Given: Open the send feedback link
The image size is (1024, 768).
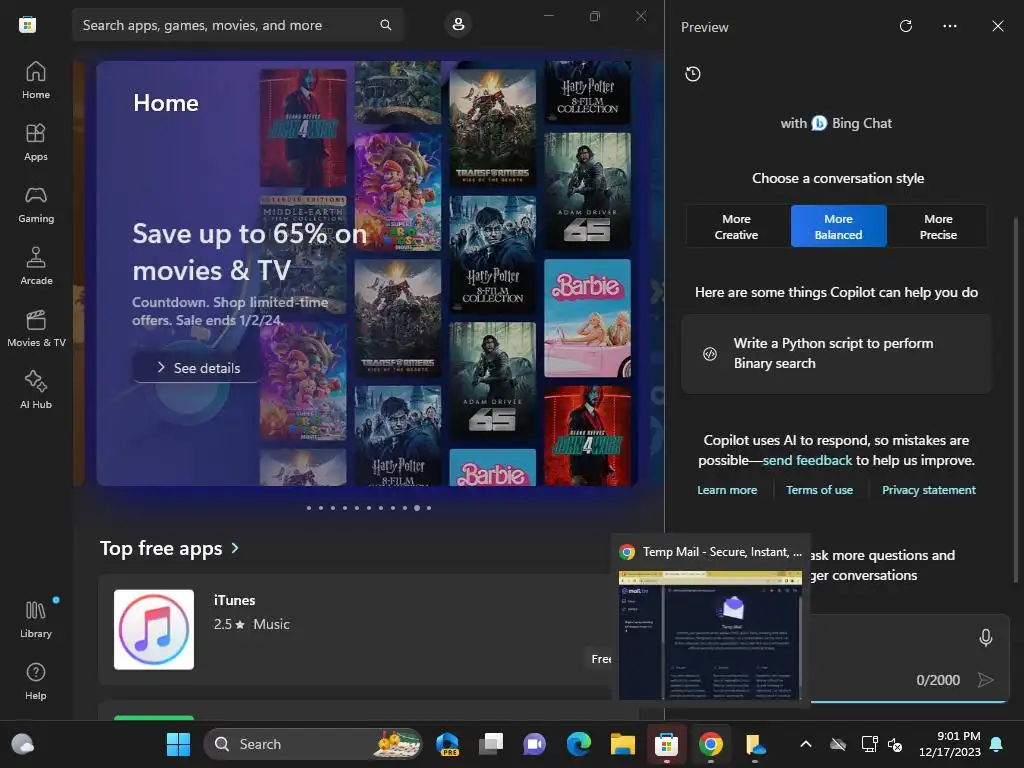Looking at the screenshot, I should 807,460.
